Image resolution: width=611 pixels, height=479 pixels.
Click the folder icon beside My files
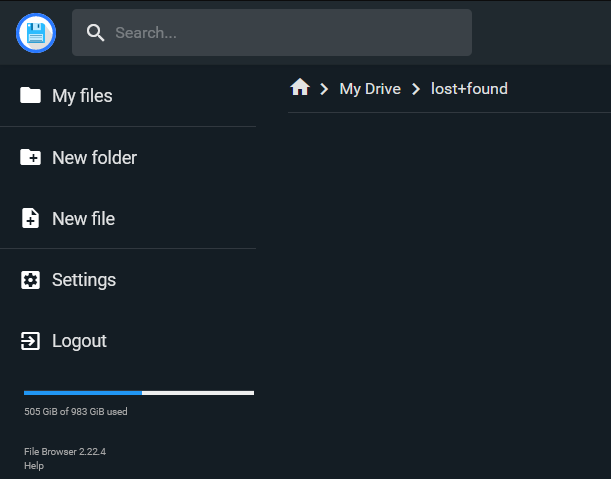30,95
